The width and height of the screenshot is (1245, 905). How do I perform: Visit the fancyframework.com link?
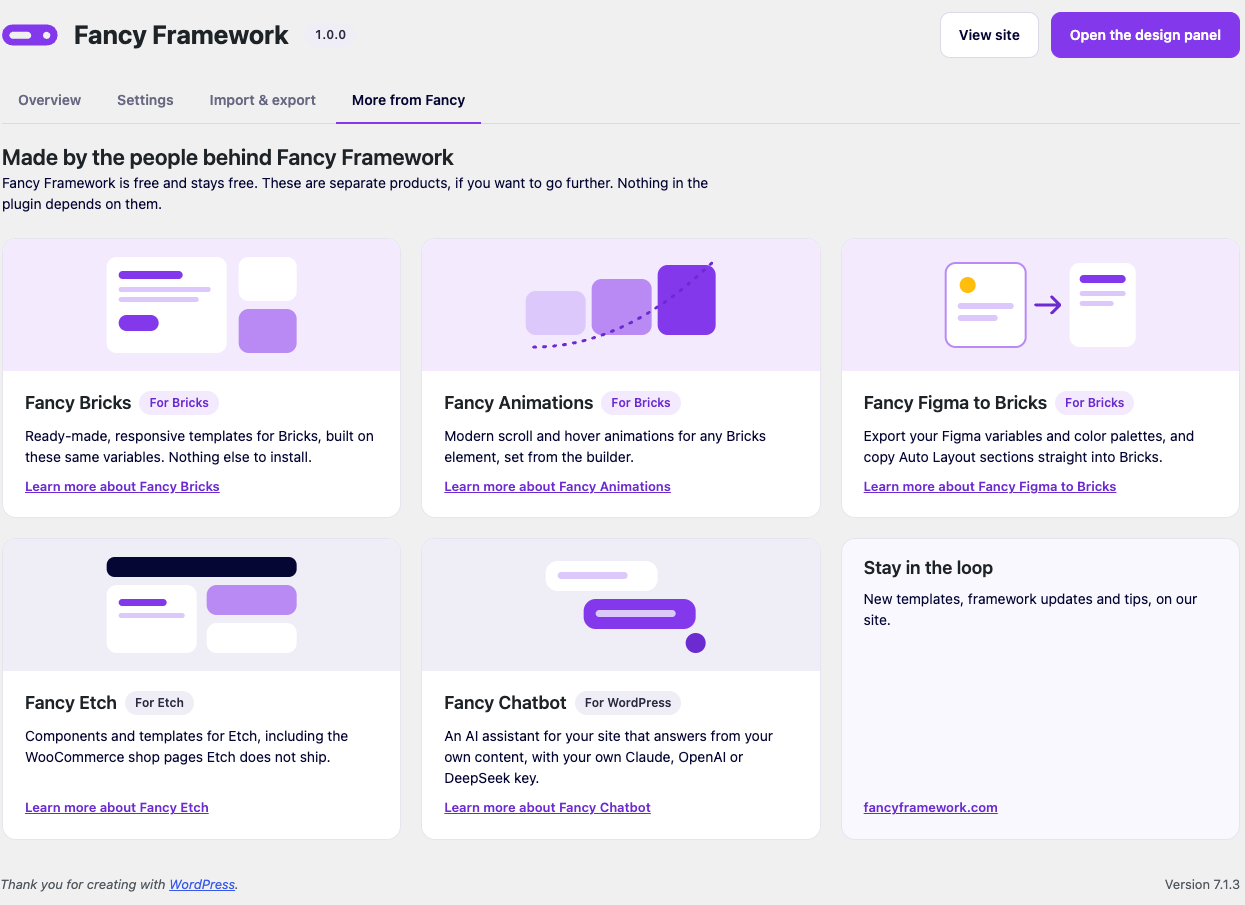[931, 808]
